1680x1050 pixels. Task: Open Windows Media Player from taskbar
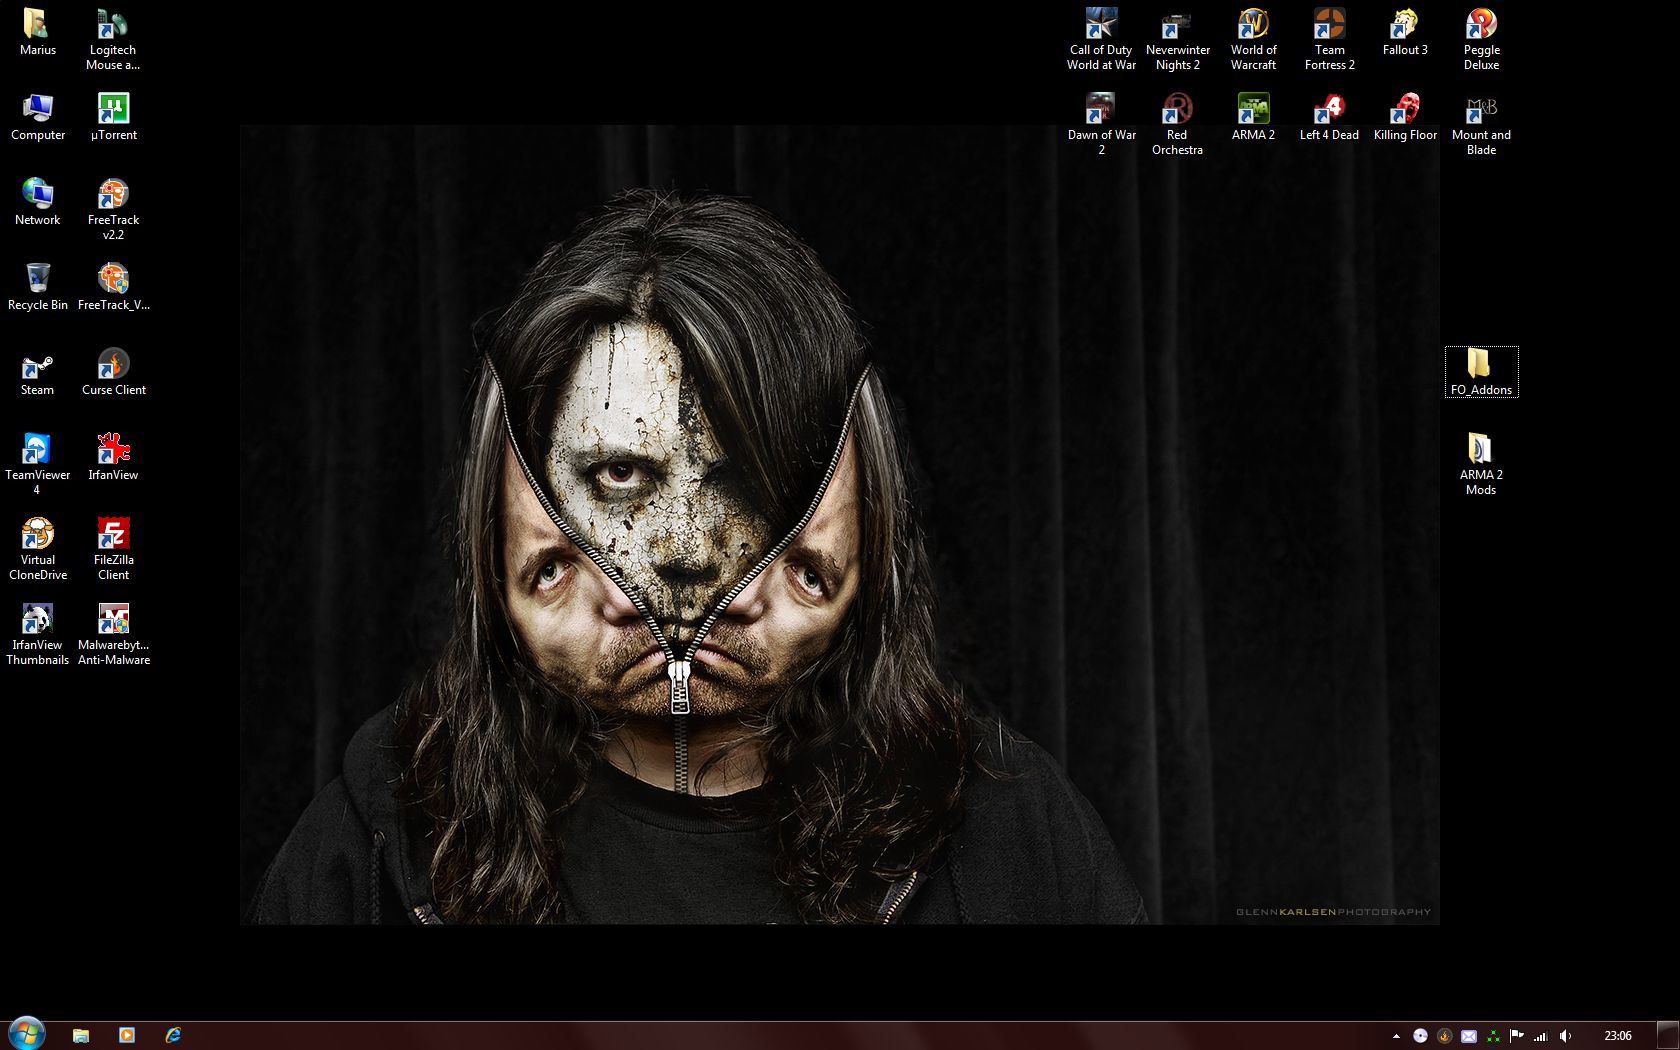tap(127, 1035)
